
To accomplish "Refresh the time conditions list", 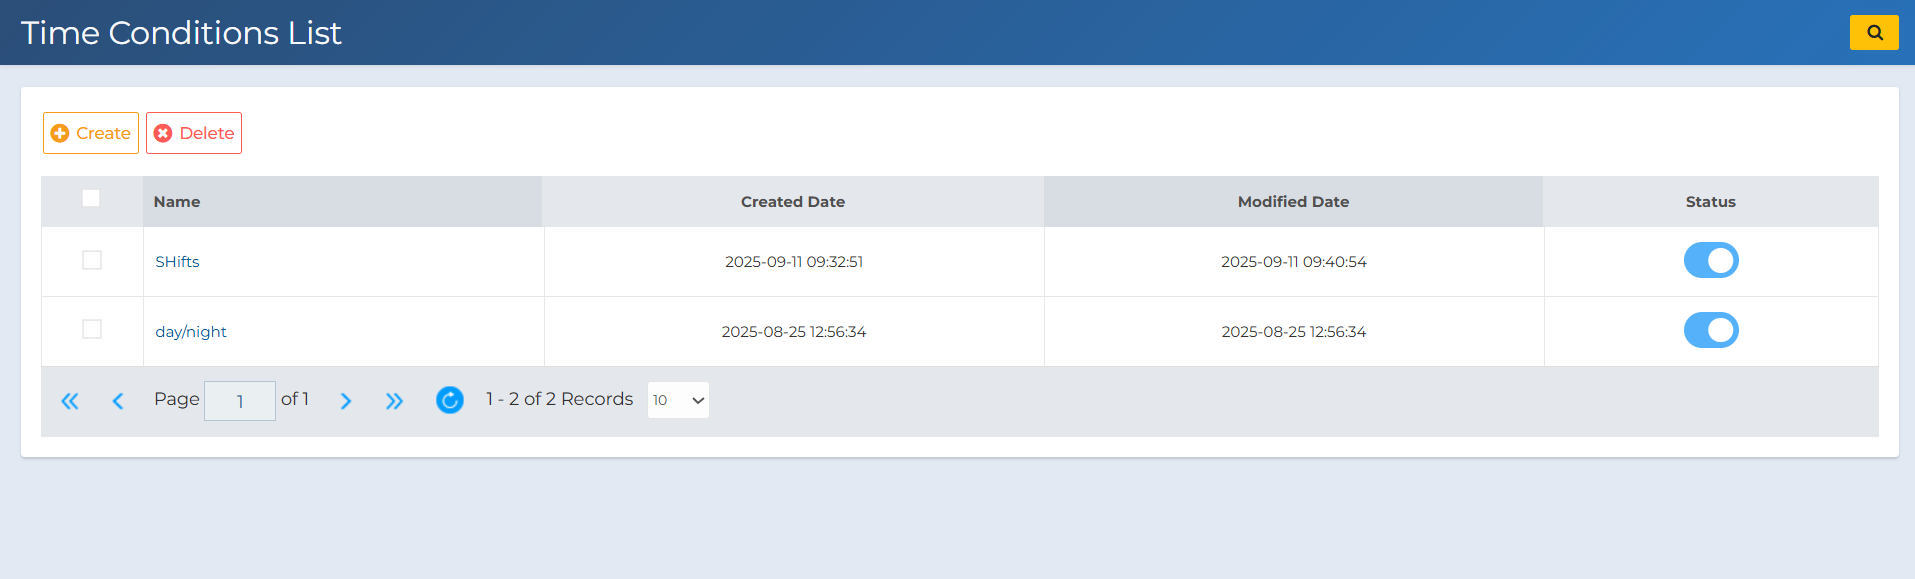I will [x=450, y=400].
